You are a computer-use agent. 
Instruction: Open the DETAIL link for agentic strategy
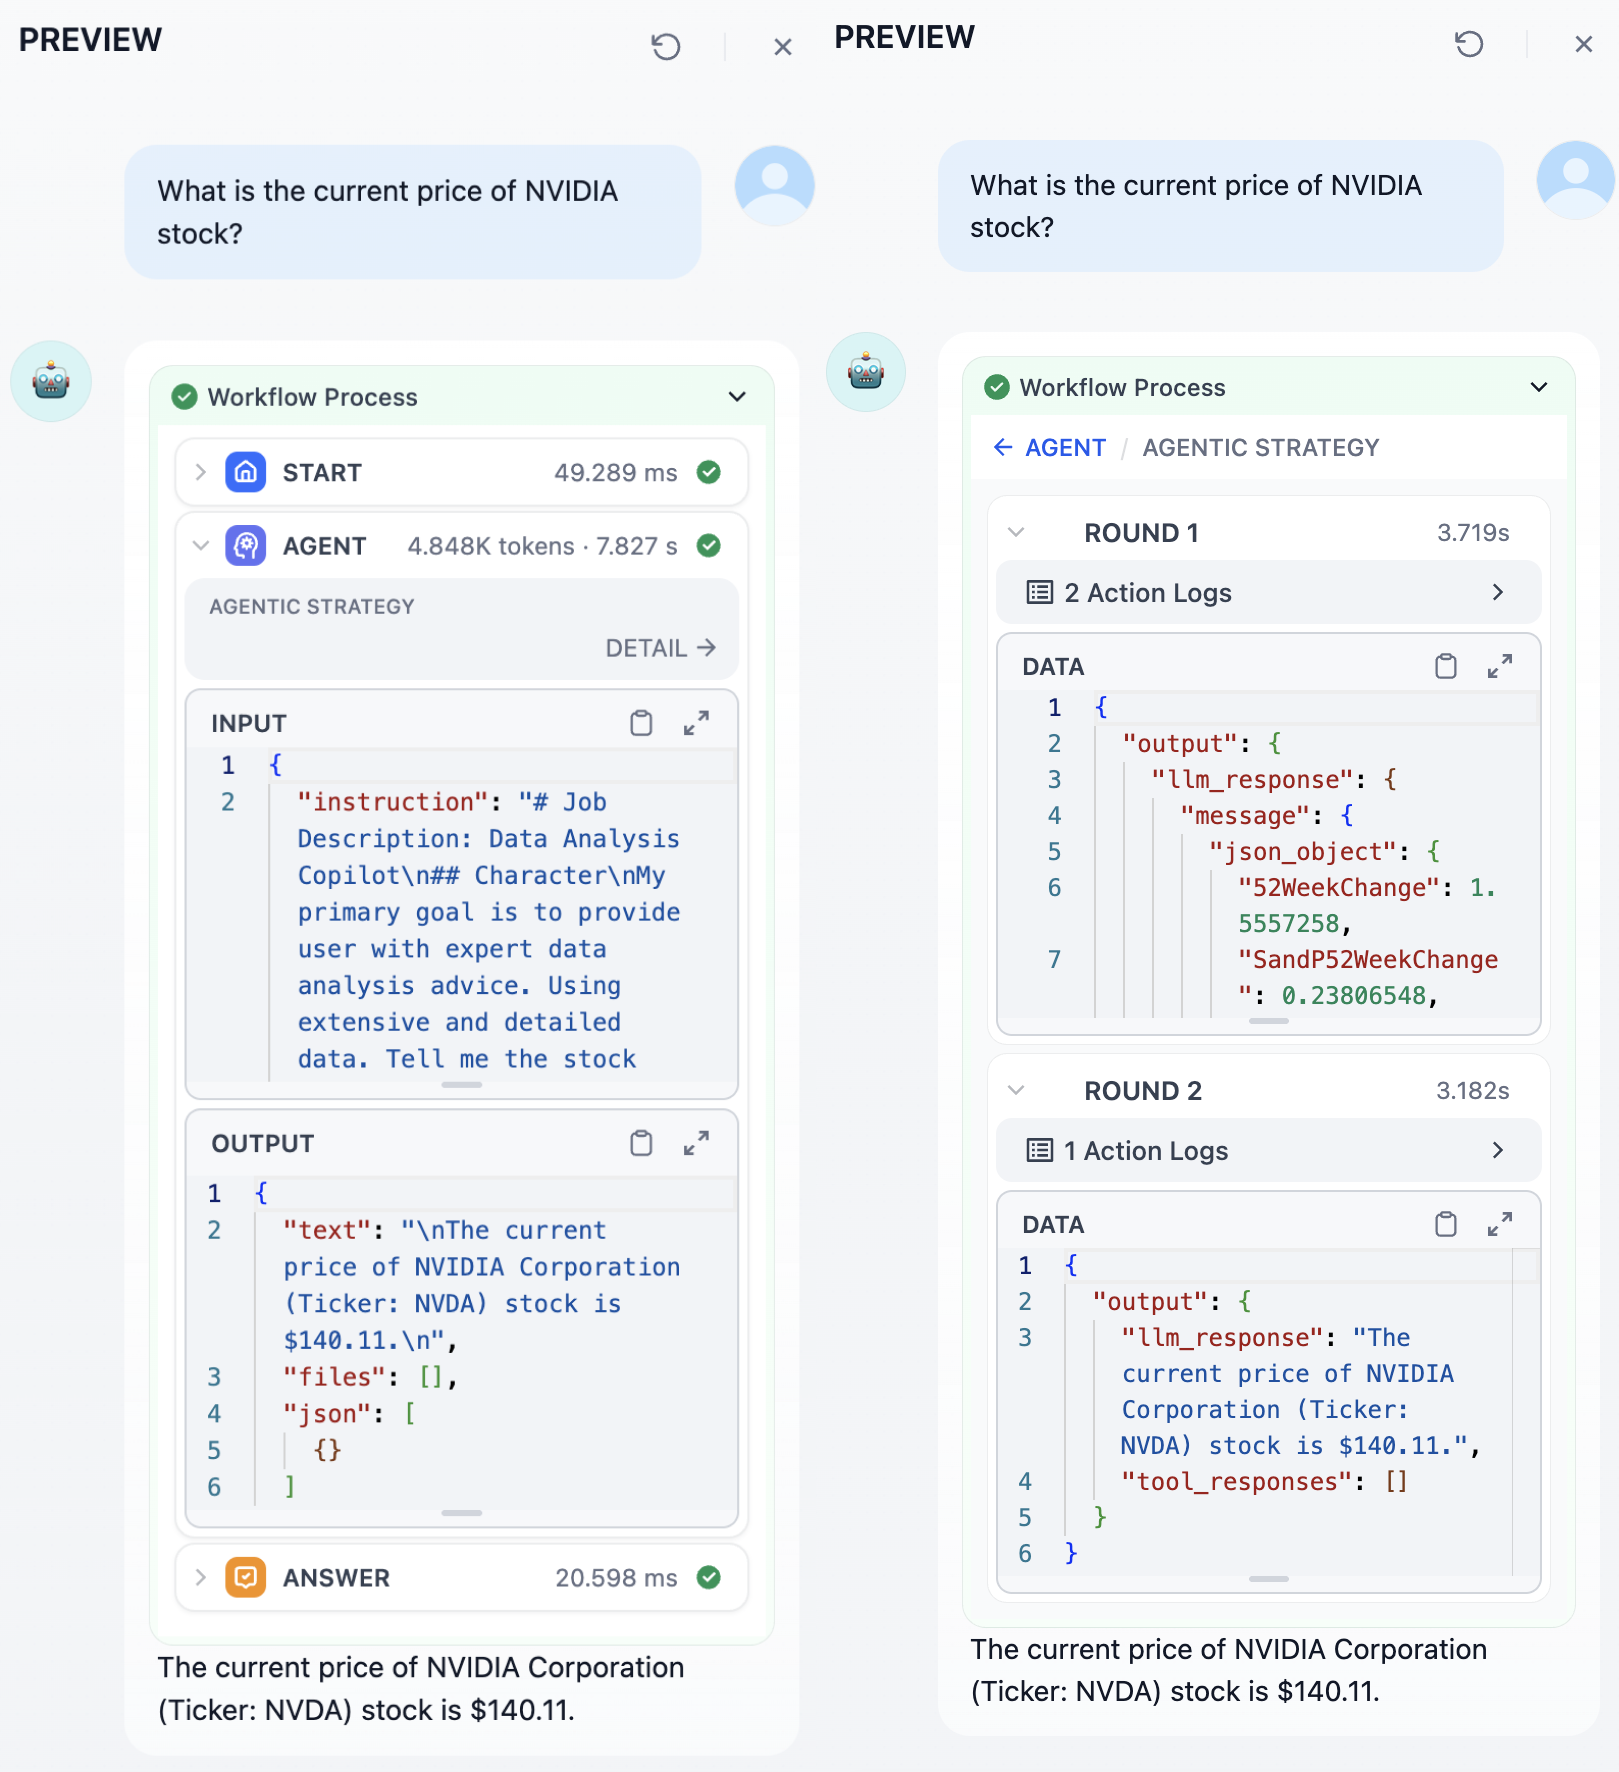pyautogui.click(x=660, y=648)
